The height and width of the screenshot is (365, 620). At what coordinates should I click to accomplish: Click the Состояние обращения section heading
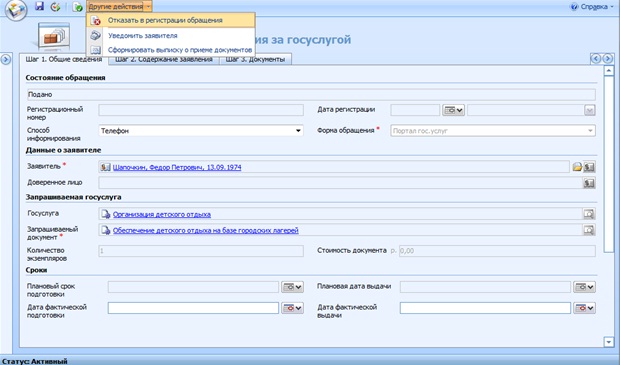(65, 78)
